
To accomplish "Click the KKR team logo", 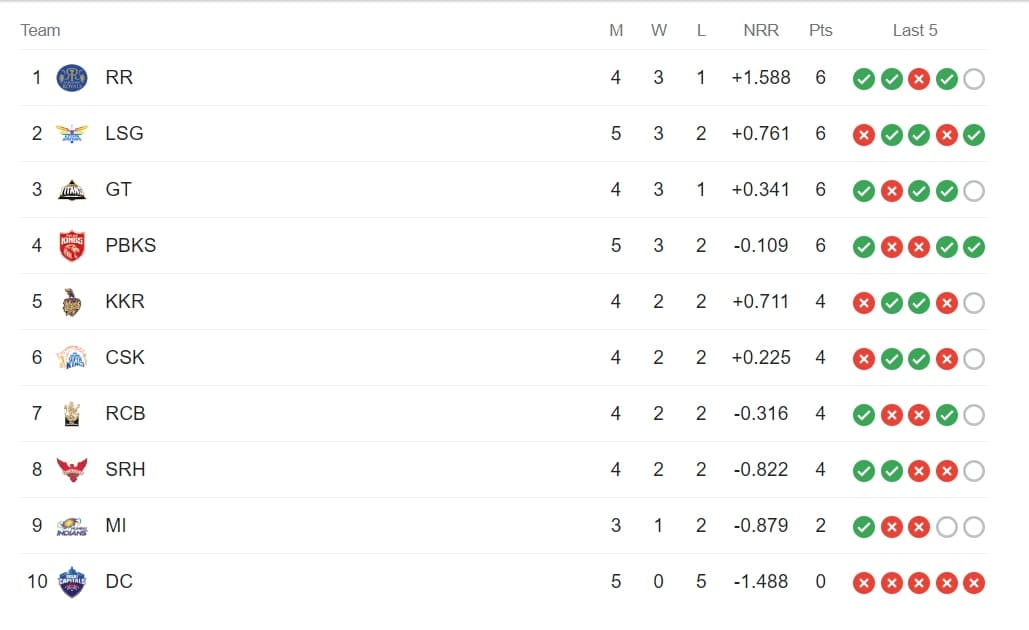I will coord(72,302).
